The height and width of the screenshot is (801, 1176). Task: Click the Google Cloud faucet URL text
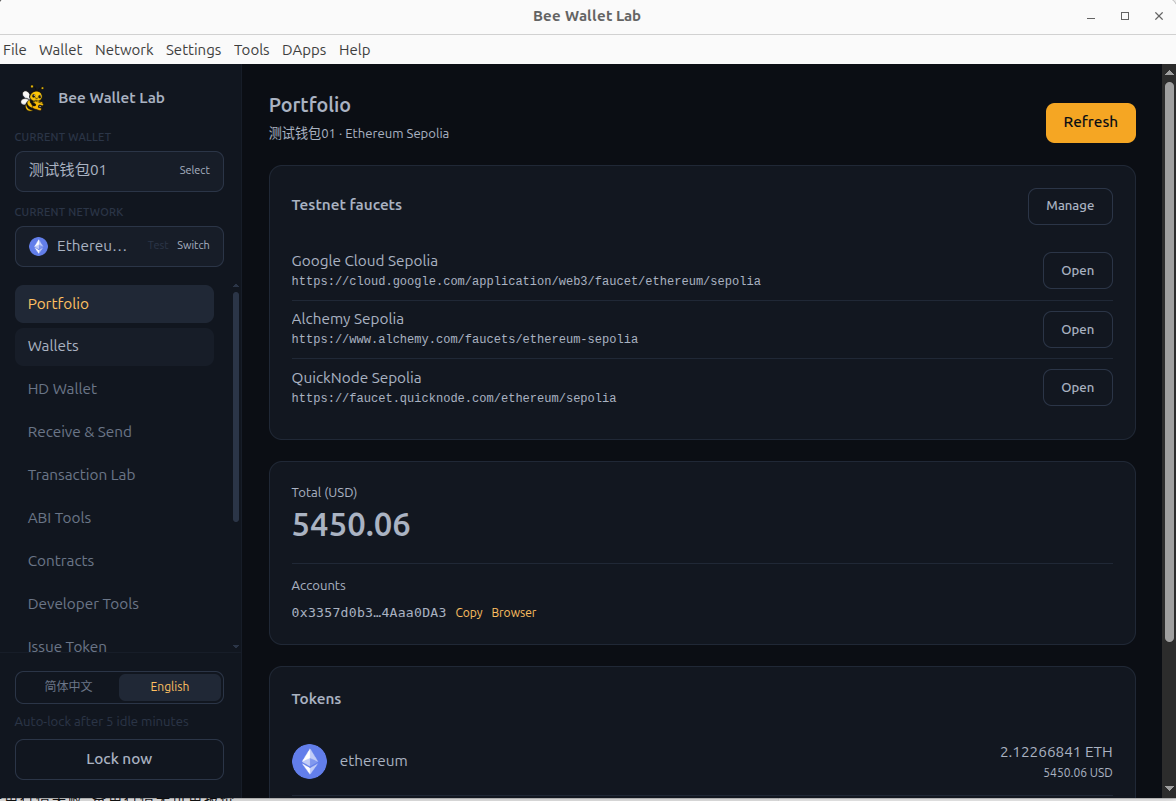tap(526, 281)
